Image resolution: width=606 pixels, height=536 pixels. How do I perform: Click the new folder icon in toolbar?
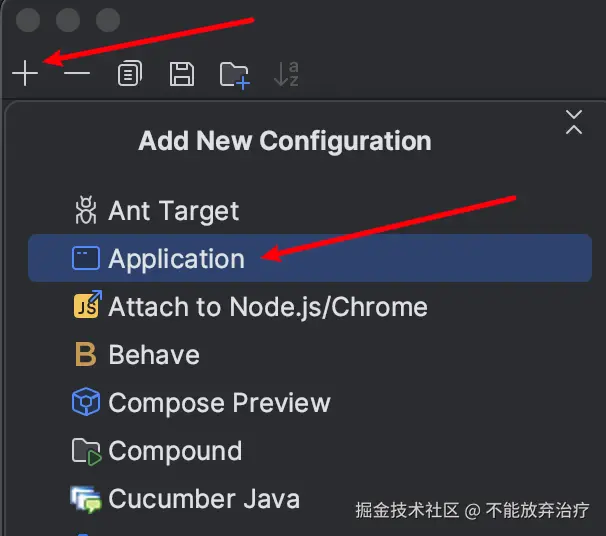click(235, 75)
